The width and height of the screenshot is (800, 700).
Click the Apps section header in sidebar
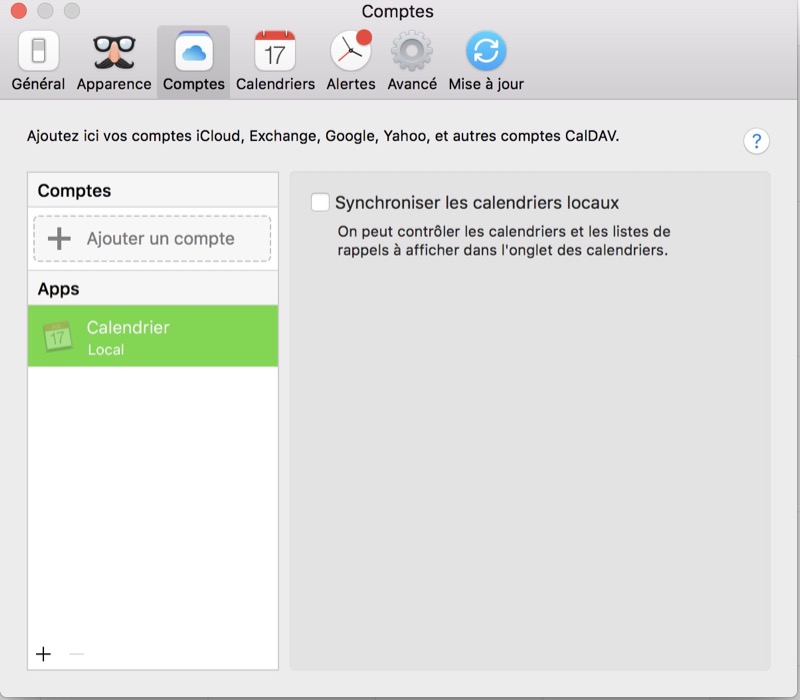coord(58,289)
